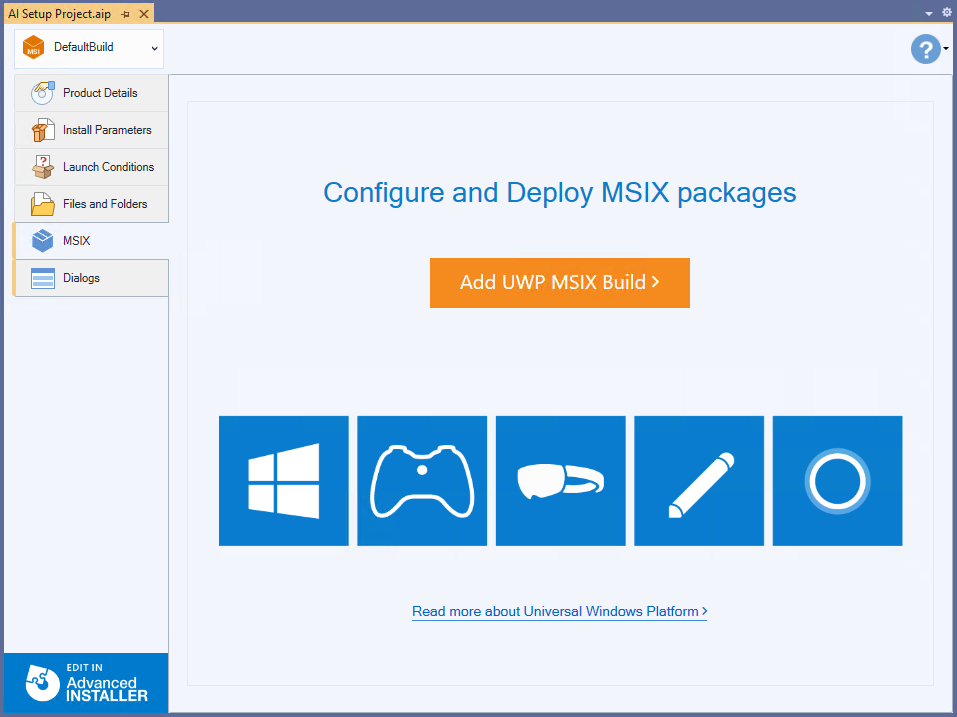The height and width of the screenshot is (717, 957).
Task: Close the AI Setup Project.aip tab
Action: (144, 13)
